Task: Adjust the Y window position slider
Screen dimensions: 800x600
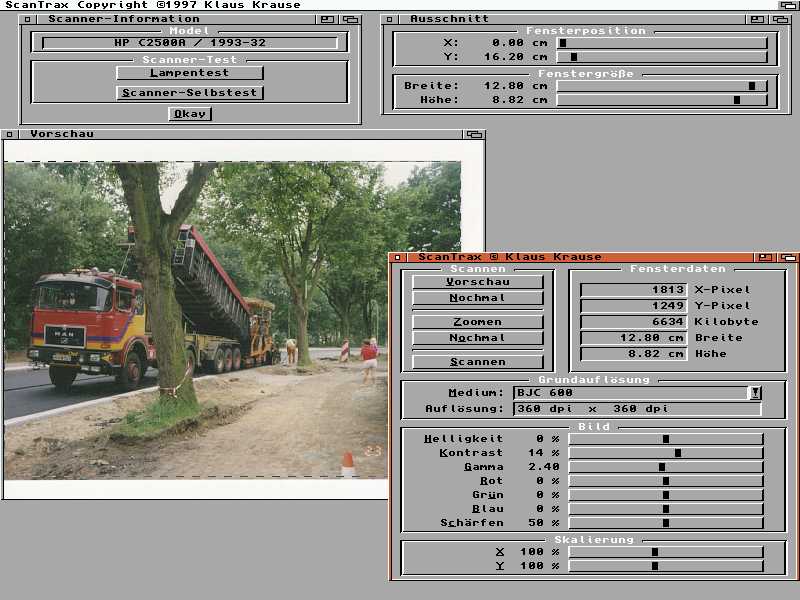Action: click(662, 57)
